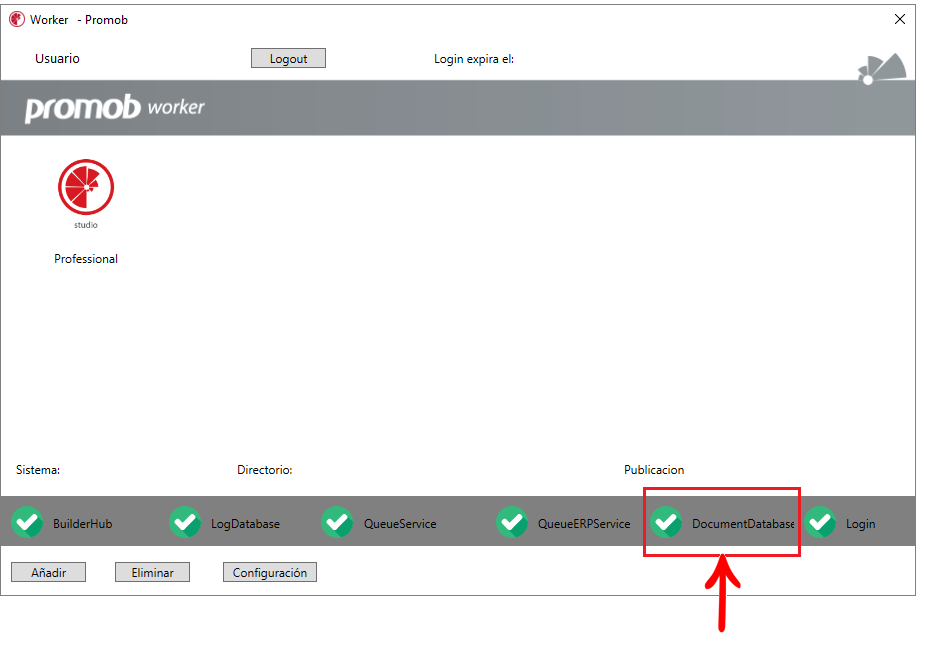The width and height of the screenshot is (925, 652).
Task: Click the Login green check status icon
Action: (821, 522)
